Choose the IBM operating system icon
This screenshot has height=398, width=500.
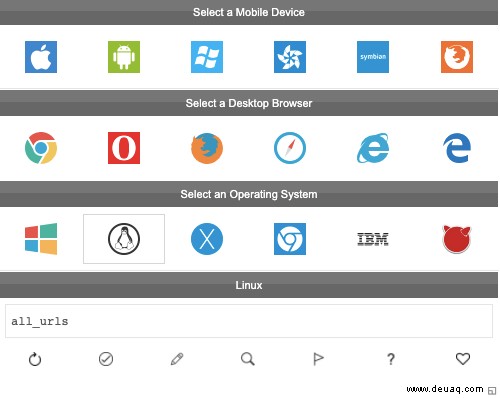pyautogui.click(x=373, y=239)
